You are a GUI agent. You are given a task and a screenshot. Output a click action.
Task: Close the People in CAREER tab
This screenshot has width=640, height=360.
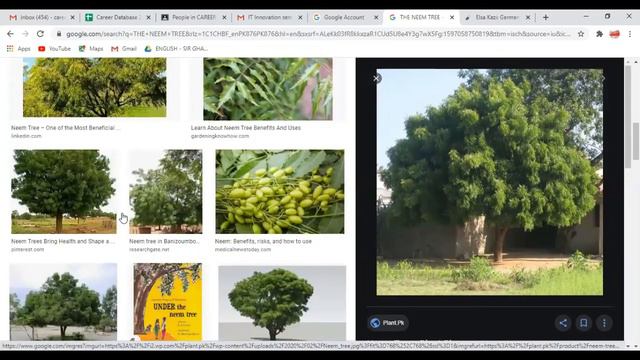coord(224,18)
